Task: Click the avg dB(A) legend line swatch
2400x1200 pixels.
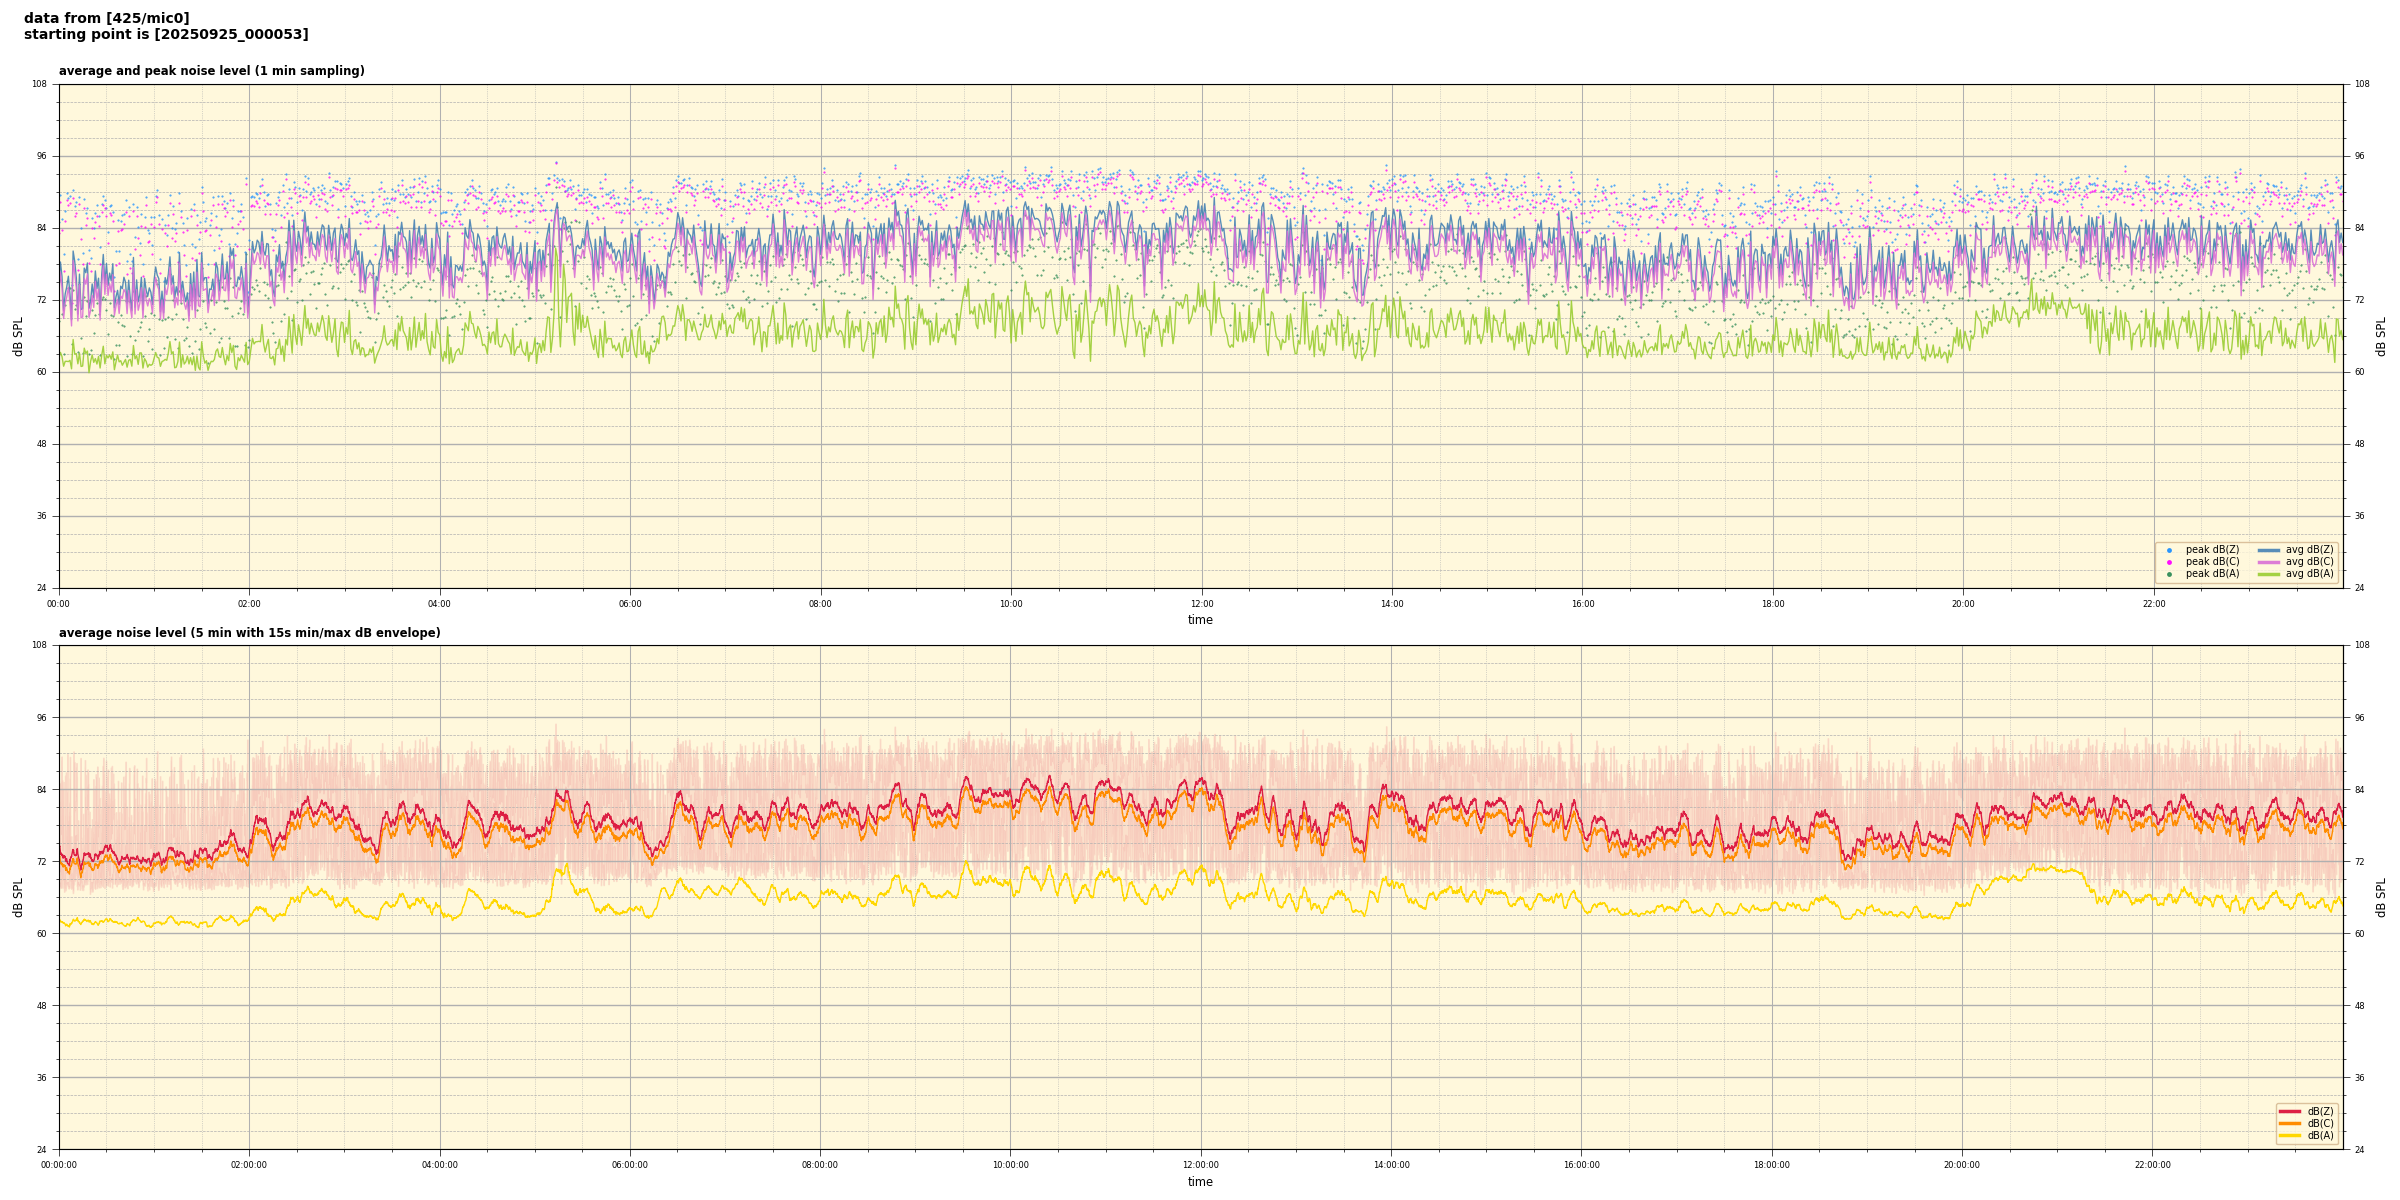Action: tap(2269, 574)
